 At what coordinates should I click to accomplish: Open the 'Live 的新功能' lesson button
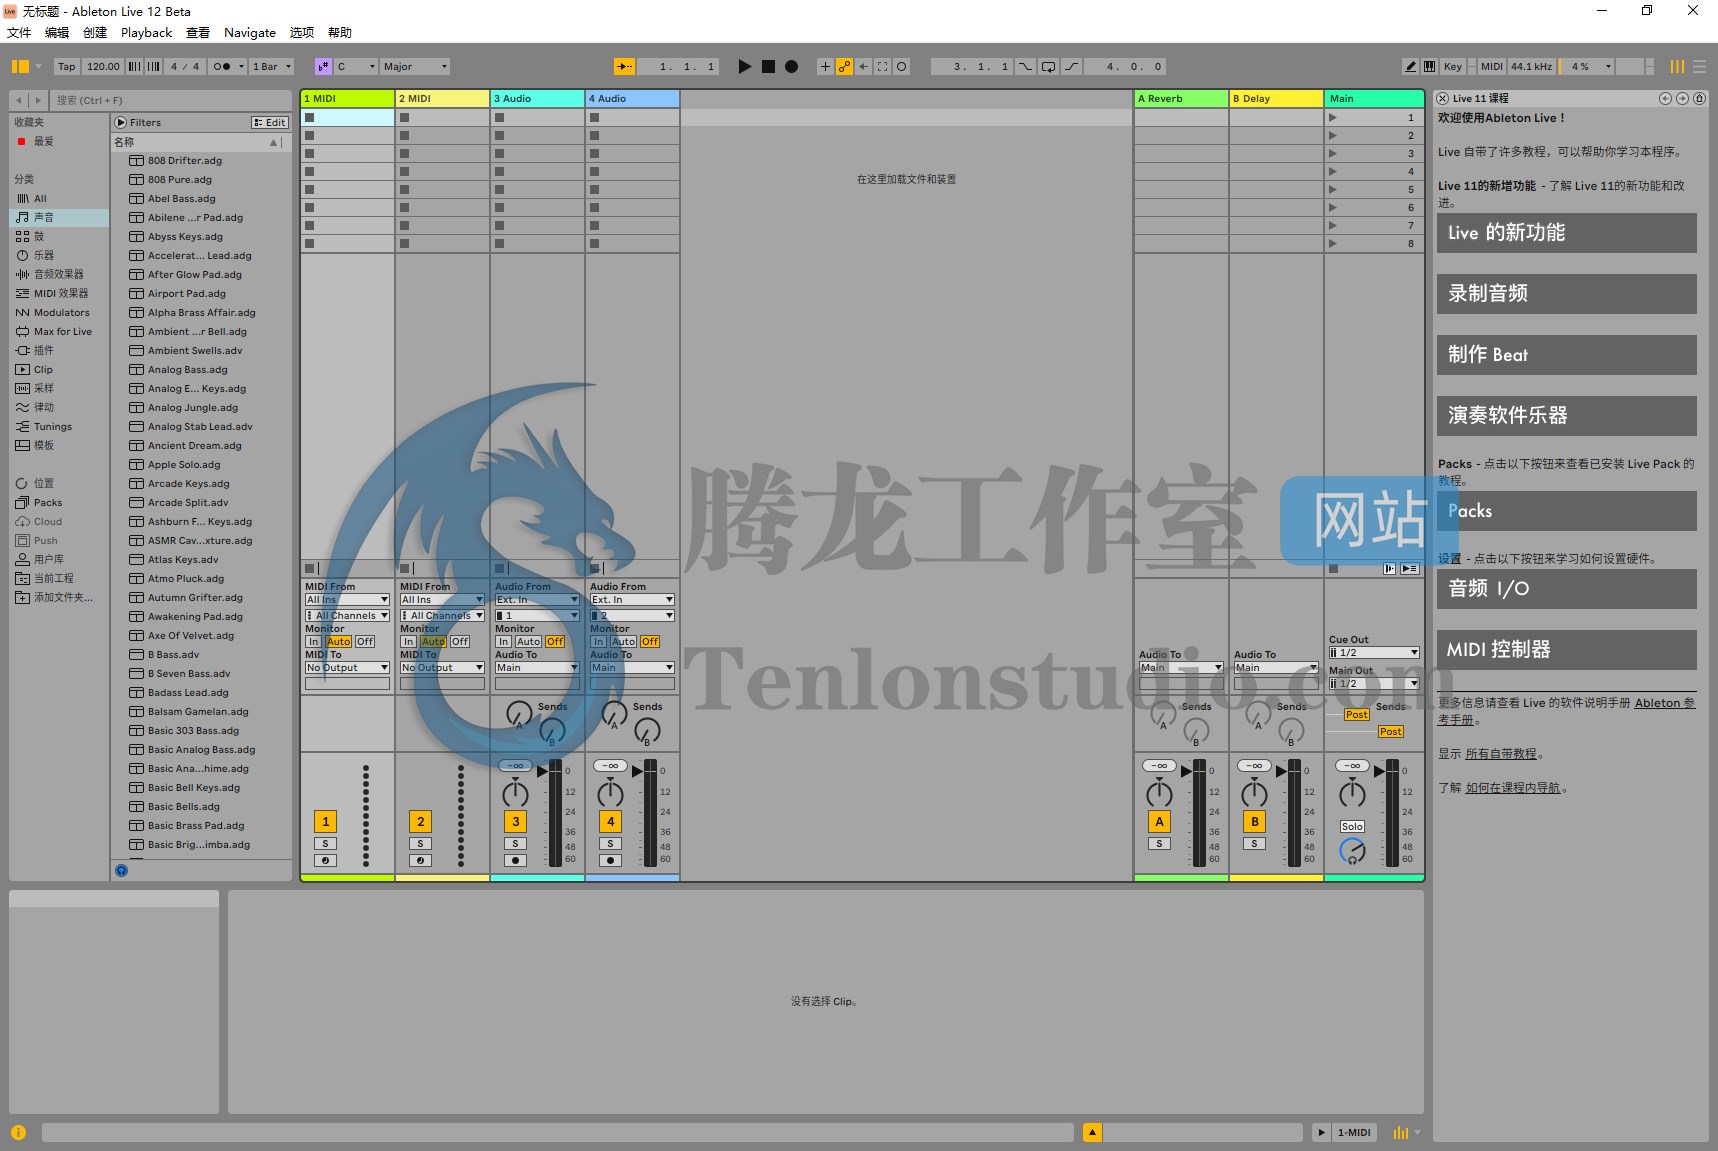click(1566, 233)
